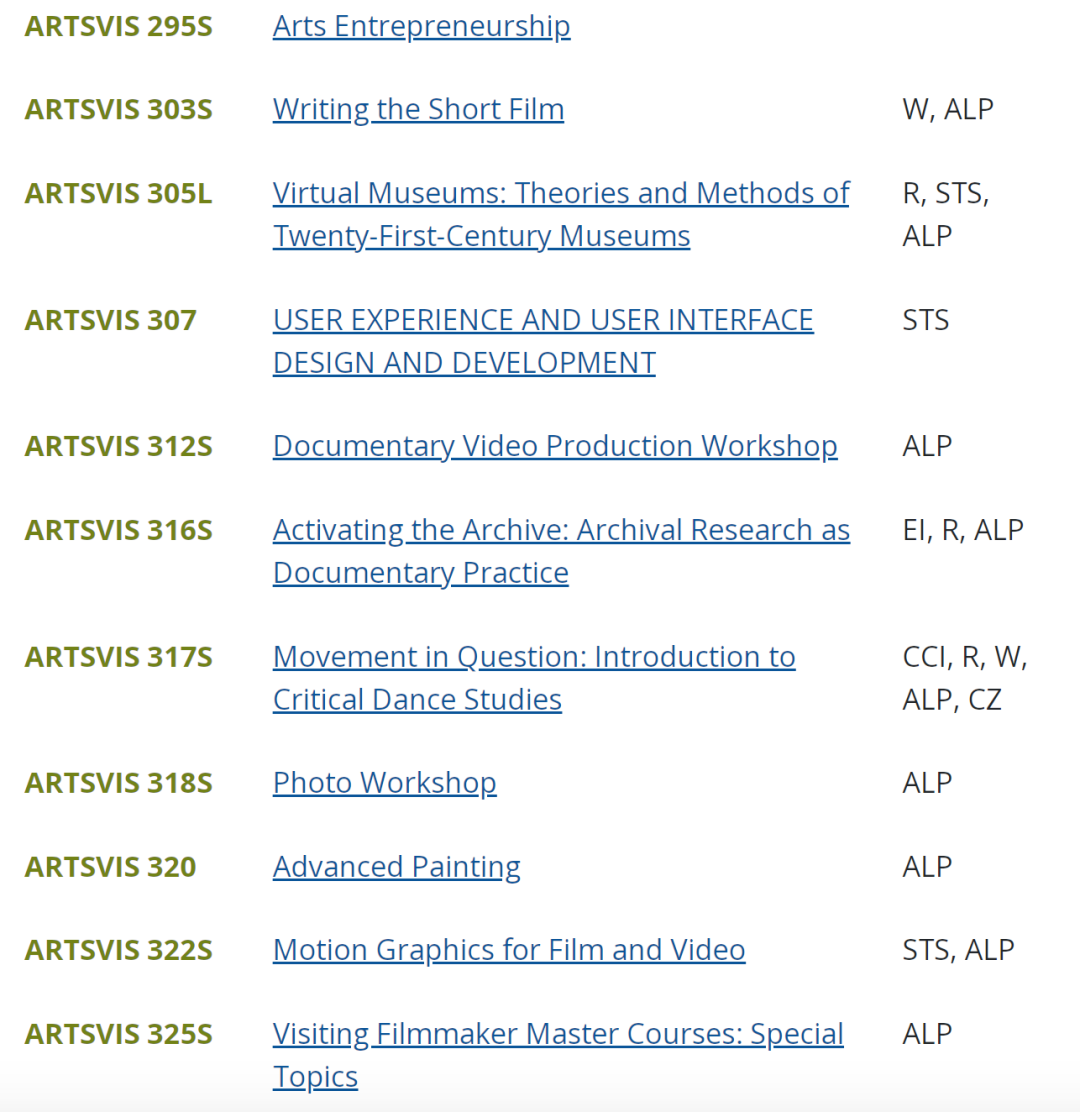
Task: Click the ARTSVIS 312S course code
Action: click(x=118, y=446)
